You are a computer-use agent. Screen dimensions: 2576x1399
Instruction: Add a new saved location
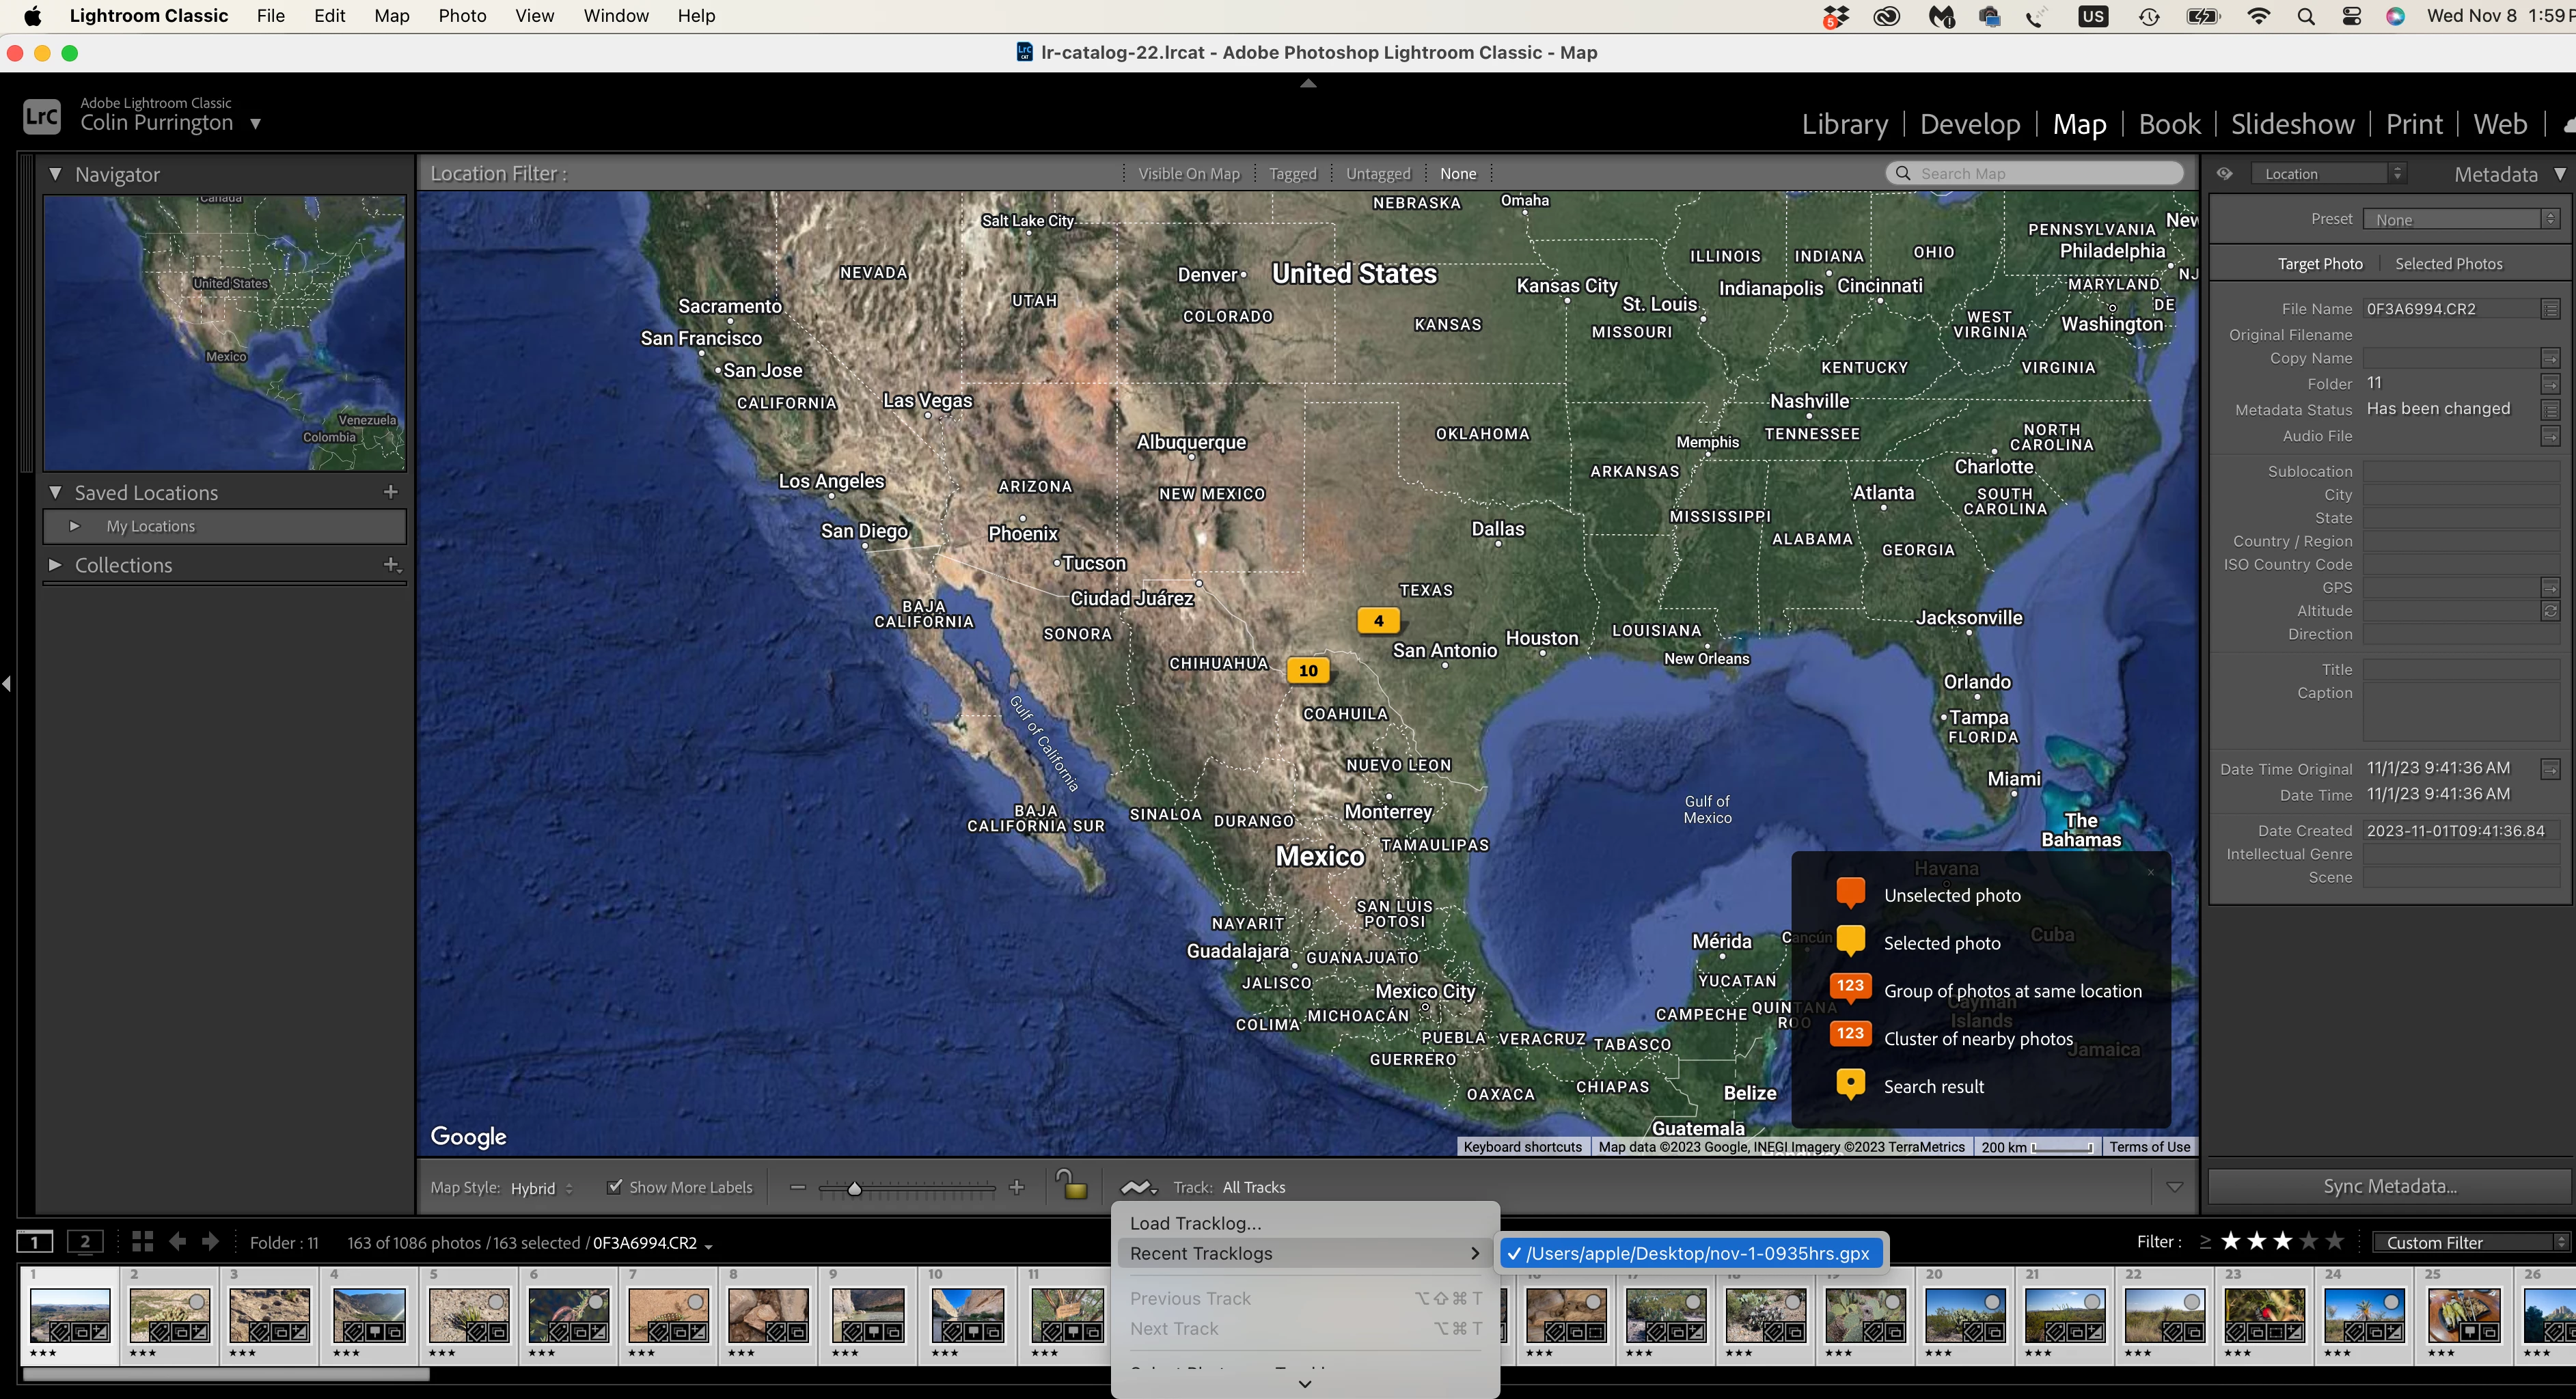click(x=391, y=492)
